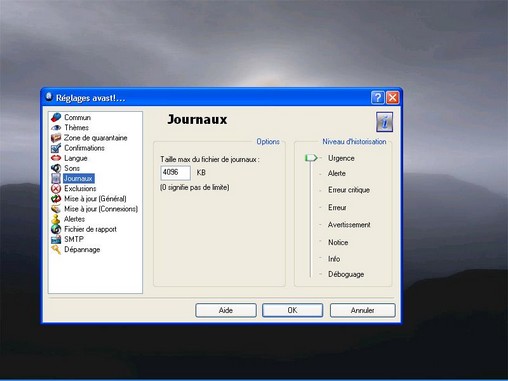This screenshot has height=381, width=508.
Task: Click the Zone de quarantaine chest icon
Action: pyautogui.click(x=56, y=138)
